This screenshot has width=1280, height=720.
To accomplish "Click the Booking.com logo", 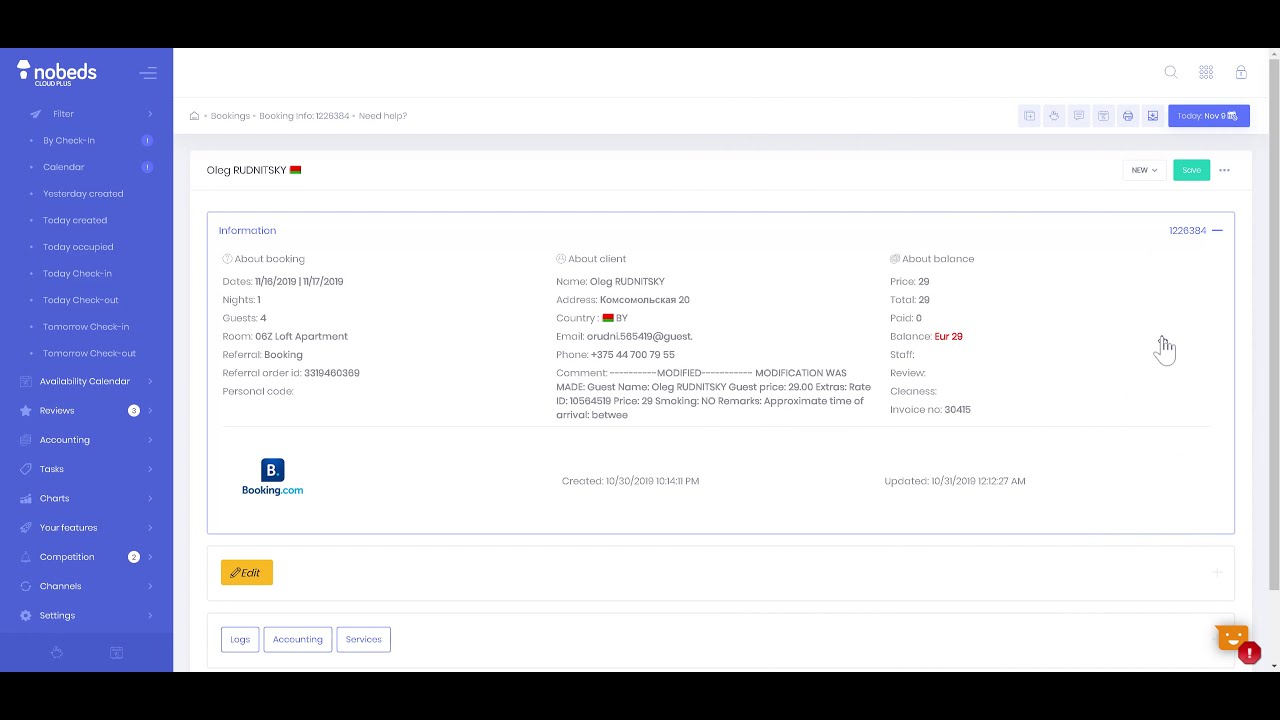I will pyautogui.click(x=272, y=478).
